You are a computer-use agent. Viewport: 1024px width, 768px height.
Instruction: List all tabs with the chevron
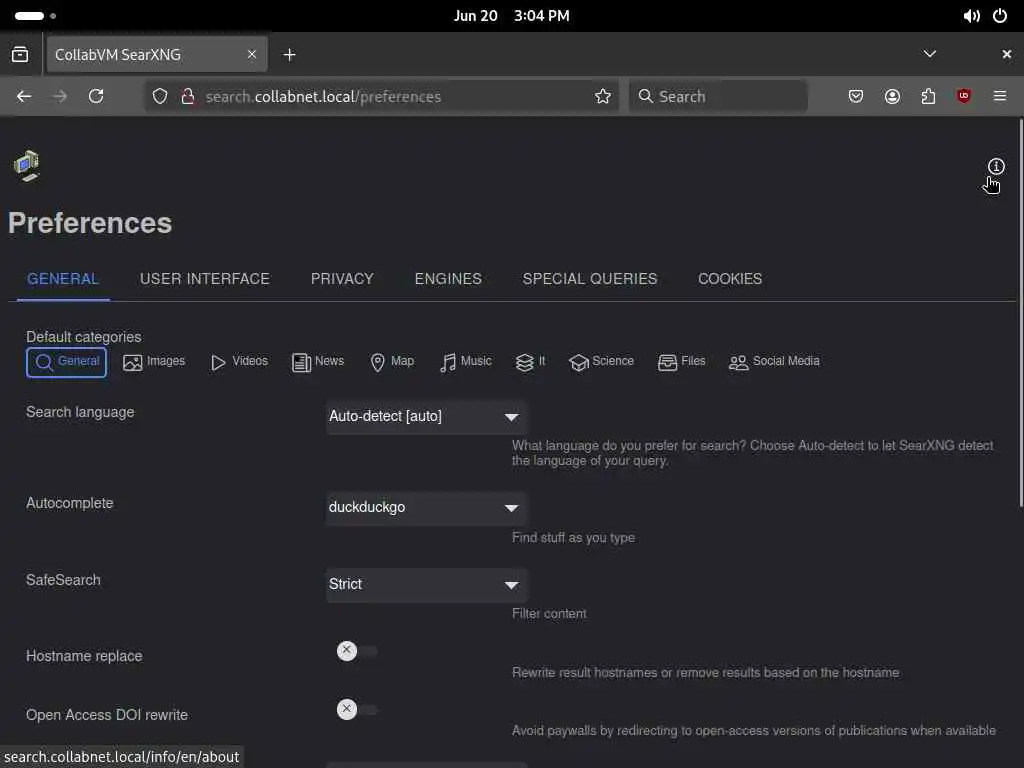[x=929, y=54]
